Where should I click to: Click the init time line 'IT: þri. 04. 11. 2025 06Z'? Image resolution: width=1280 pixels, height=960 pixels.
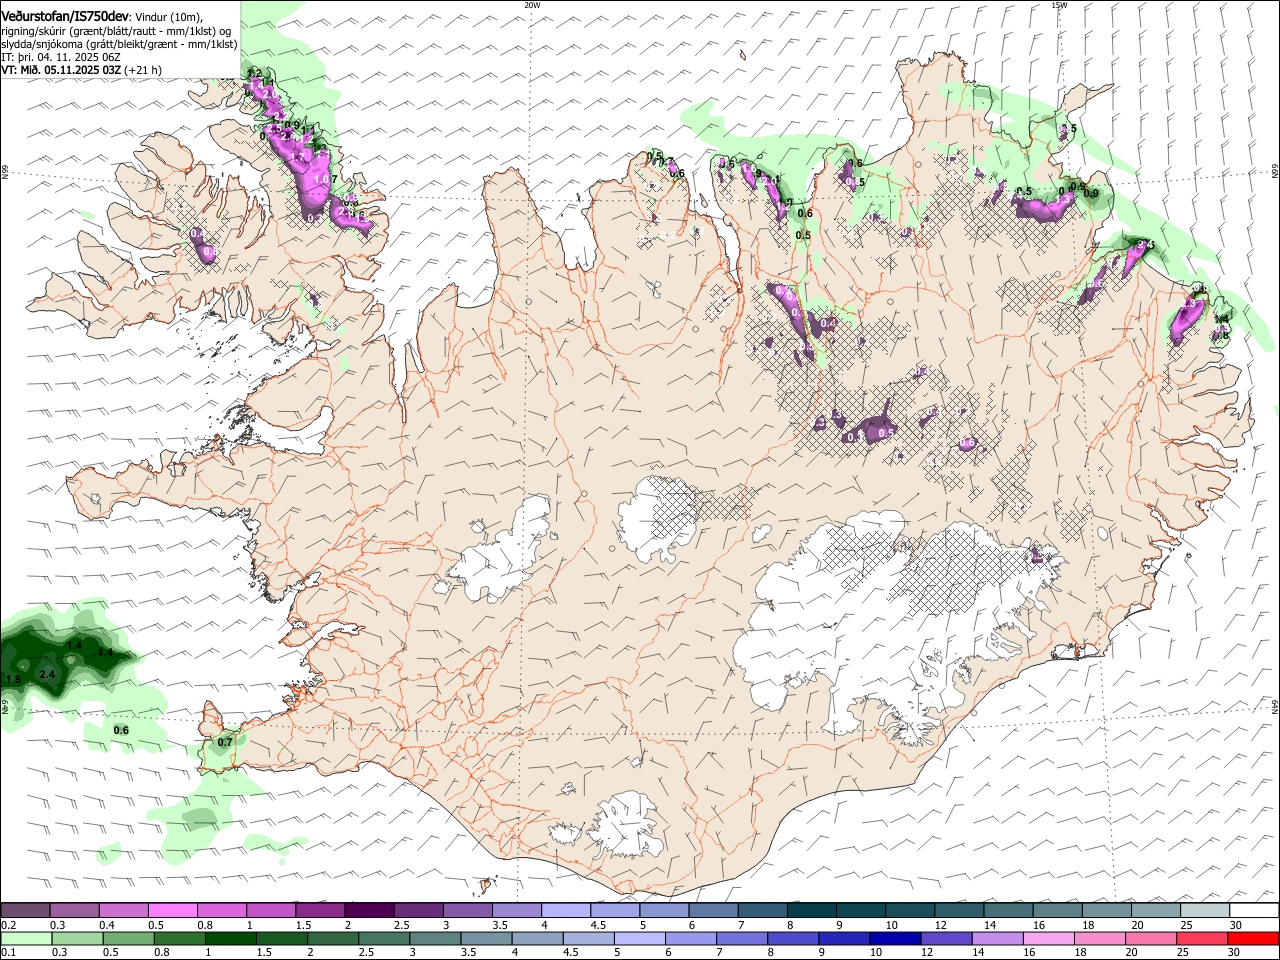tap(61, 57)
